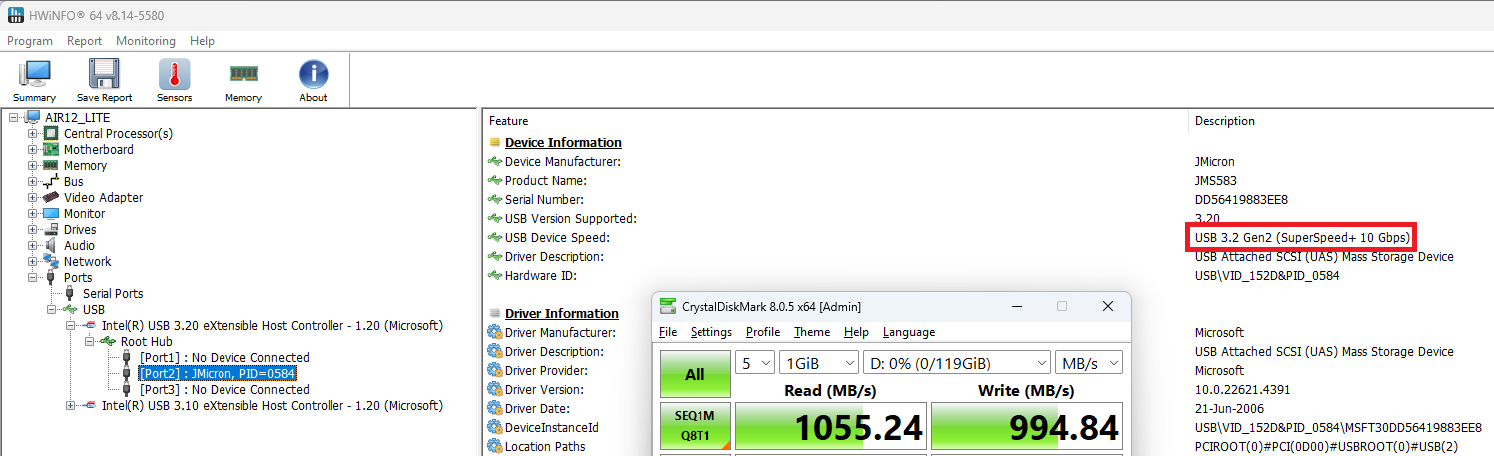The height and width of the screenshot is (456, 1494).
Task: Select the Video Adapter card icon
Action: 51,197
